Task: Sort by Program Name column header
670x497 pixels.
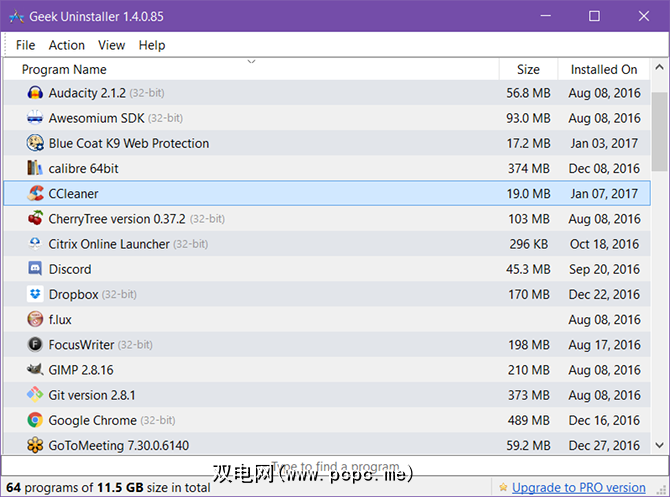Action: pyautogui.click(x=251, y=69)
